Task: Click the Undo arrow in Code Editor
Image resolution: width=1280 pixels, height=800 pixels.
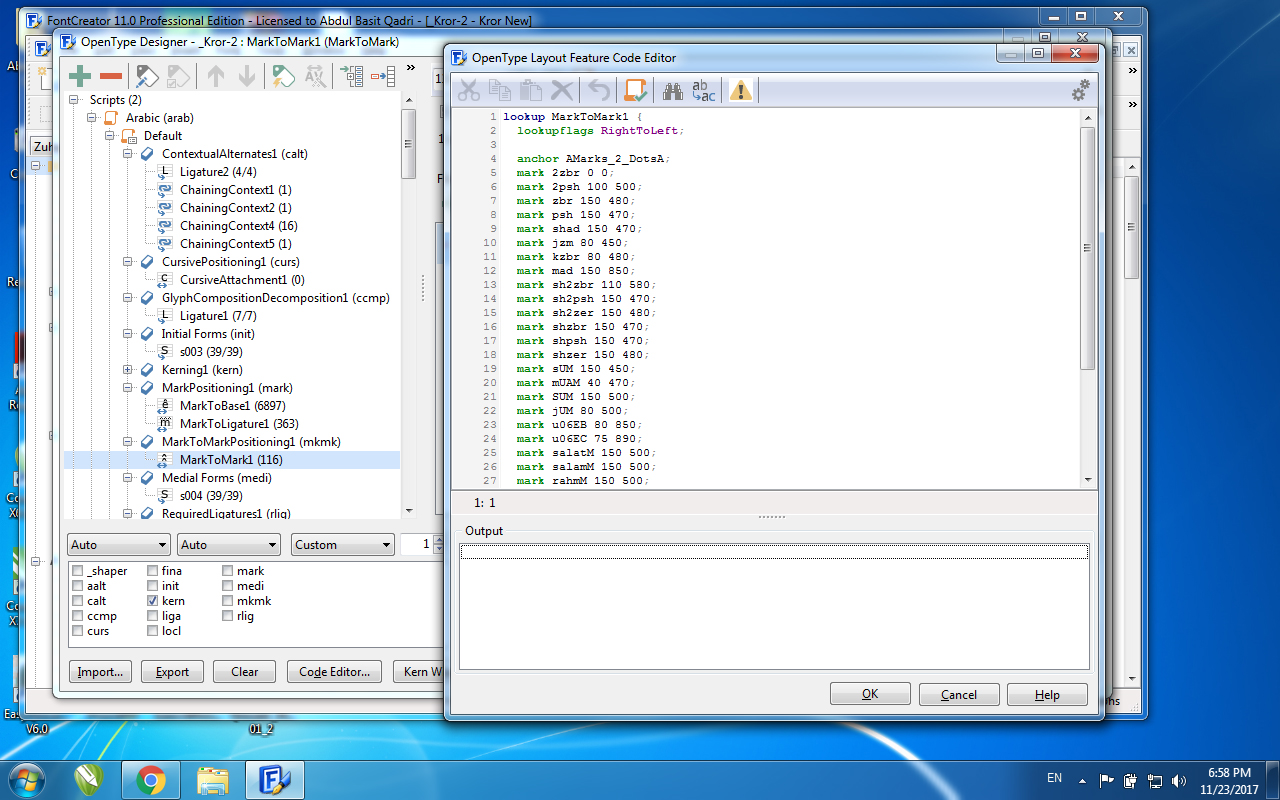Action: pos(599,91)
